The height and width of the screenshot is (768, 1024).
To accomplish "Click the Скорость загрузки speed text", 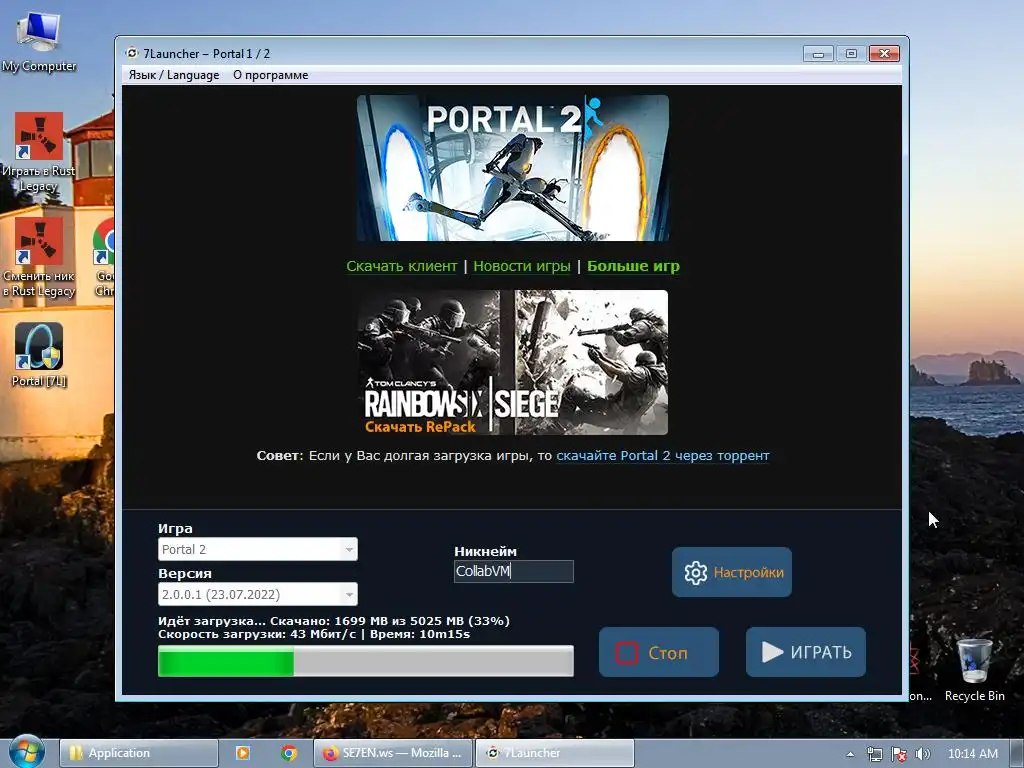I will tap(314, 634).
